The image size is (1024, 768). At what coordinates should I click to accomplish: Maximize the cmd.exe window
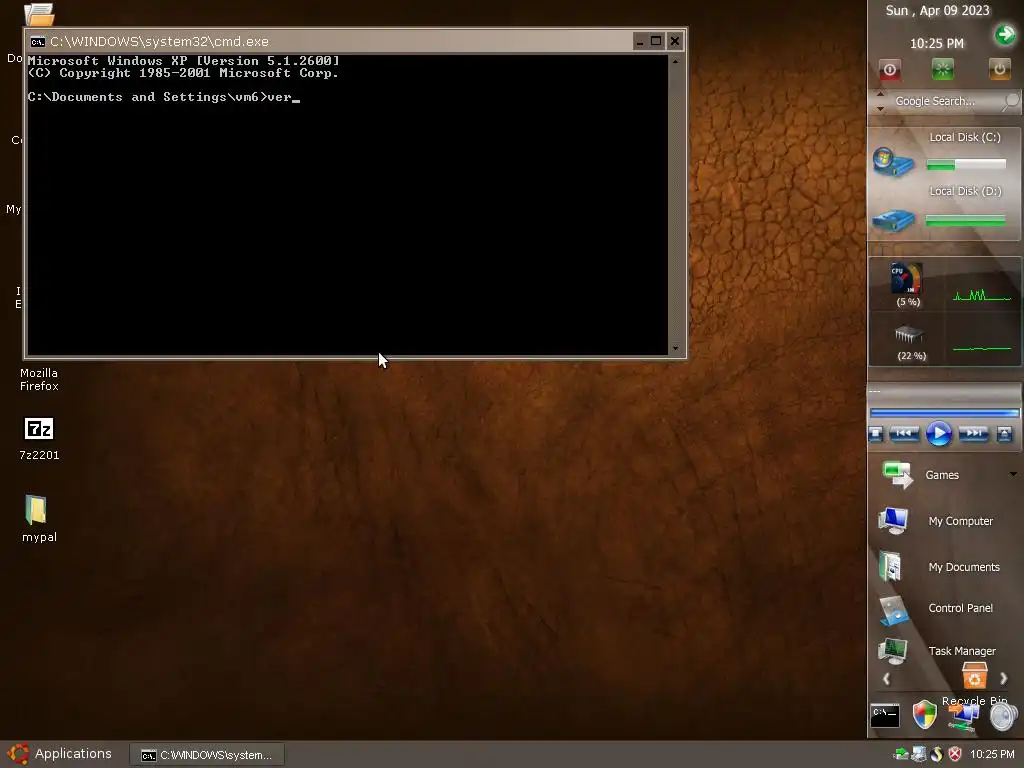[x=656, y=41]
